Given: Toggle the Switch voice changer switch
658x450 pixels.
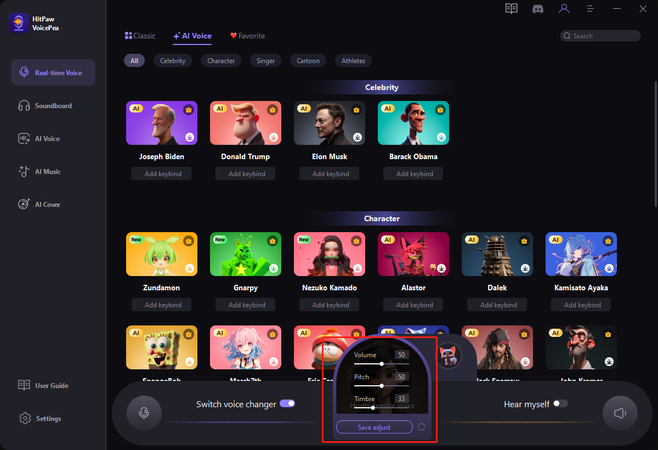Looking at the screenshot, I should (x=288, y=403).
